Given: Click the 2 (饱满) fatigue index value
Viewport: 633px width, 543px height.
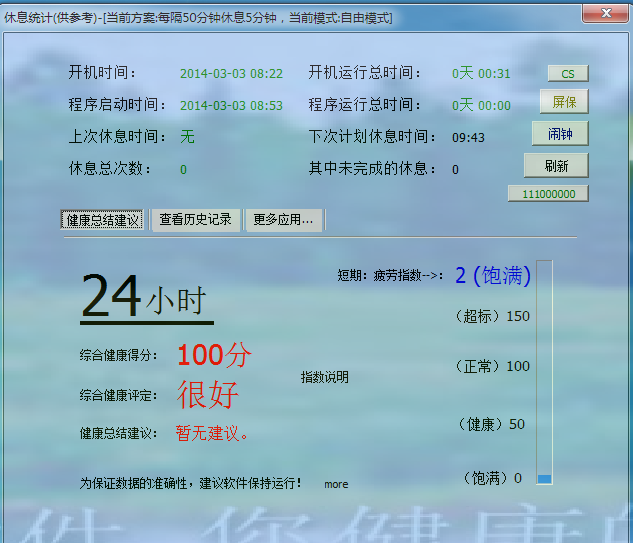Looking at the screenshot, I should coord(493,276).
